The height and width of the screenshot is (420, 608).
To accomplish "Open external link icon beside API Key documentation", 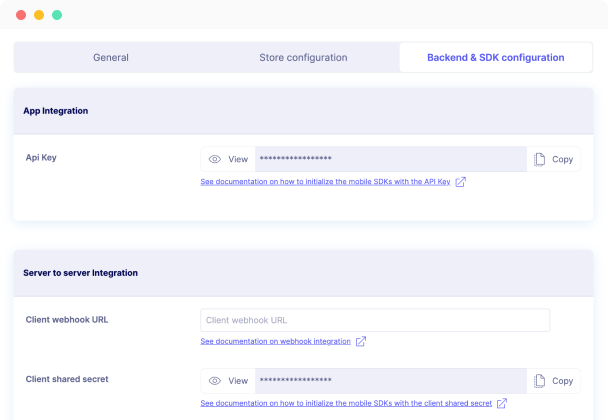I will [x=461, y=181].
